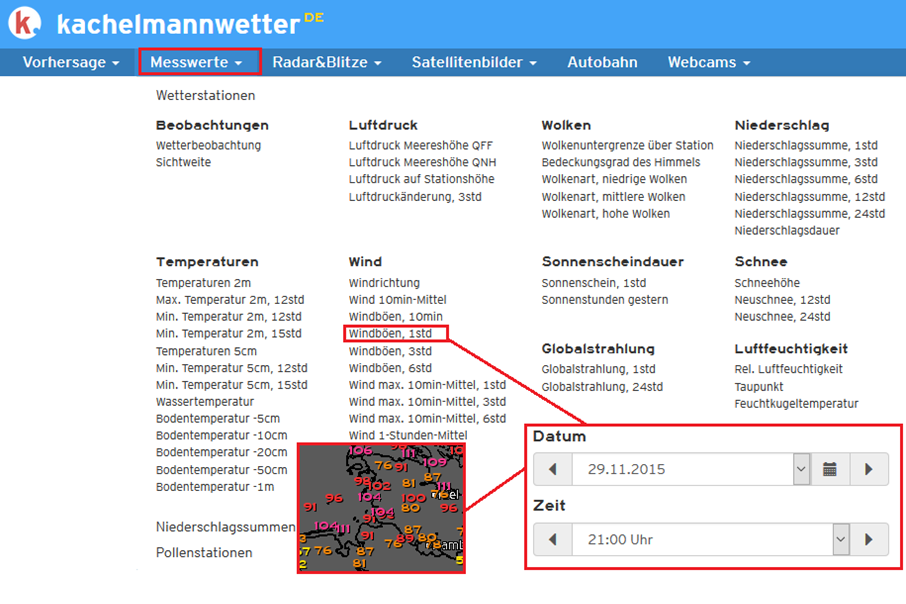Expand the Datum dropdown 29.11.2015
Screen dimensions: 906x604
(x=801, y=469)
